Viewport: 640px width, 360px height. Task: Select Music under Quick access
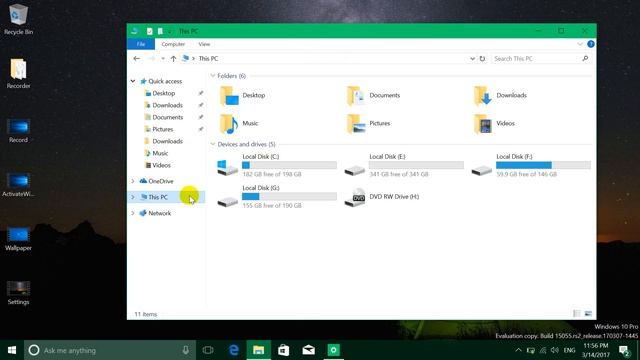pyautogui.click(x=160, y=153)
